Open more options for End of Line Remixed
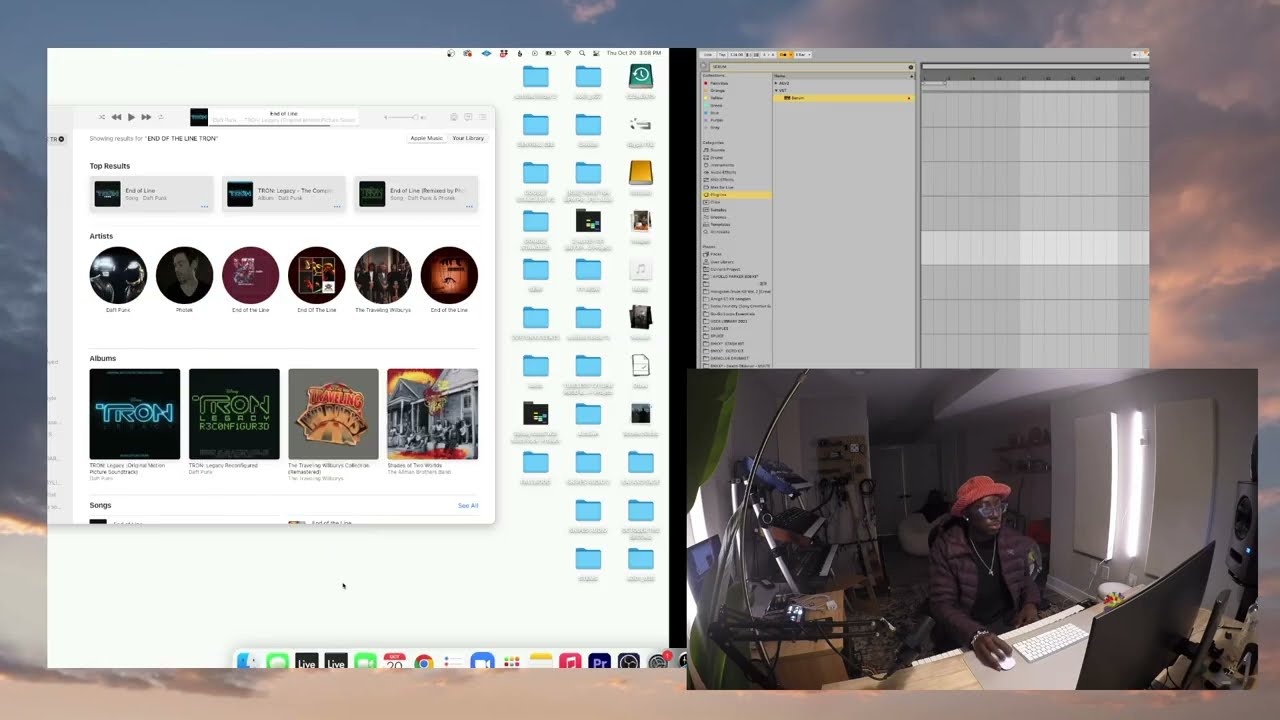 tap(469, 206)
